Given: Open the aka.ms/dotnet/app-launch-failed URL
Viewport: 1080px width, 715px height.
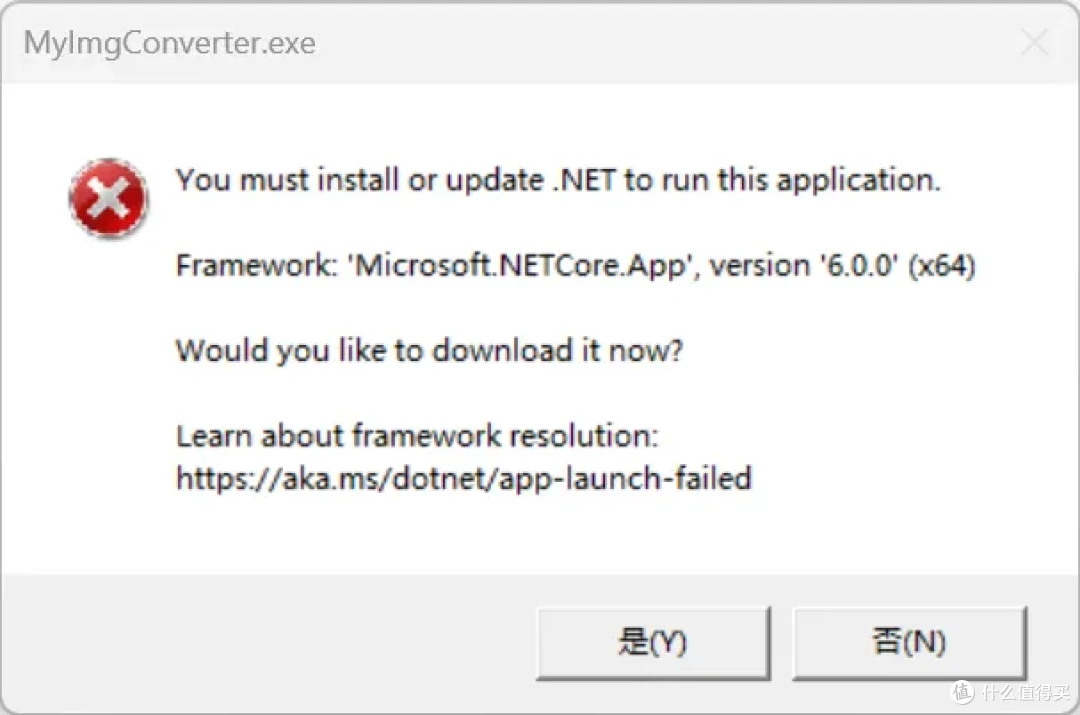Looking at the screenshot, I should tap(464, 478).
